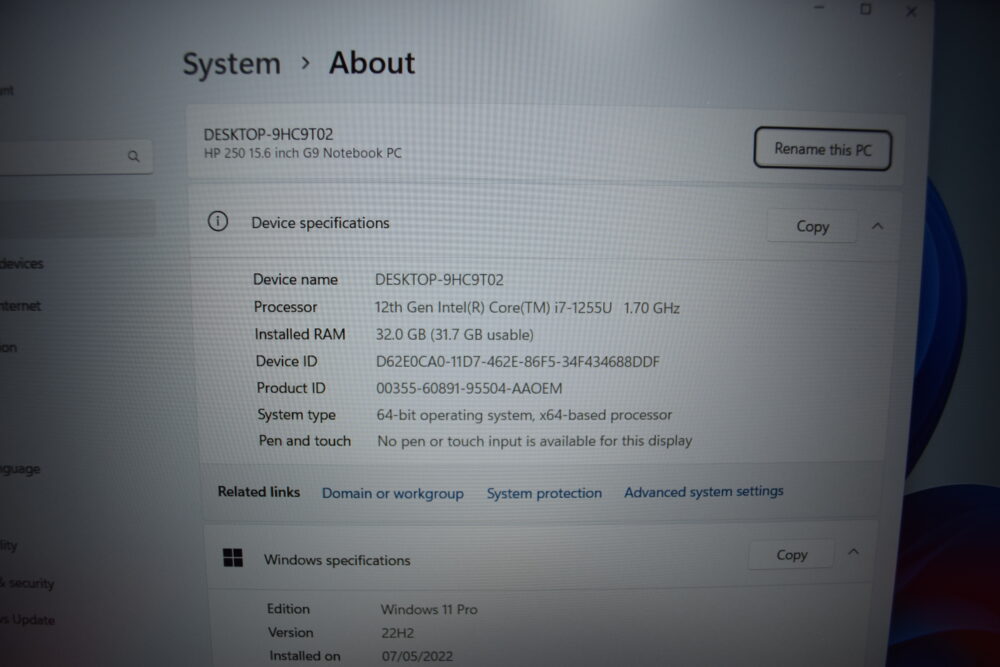
Task: Click the About page heading
Action: coord(372,63)
